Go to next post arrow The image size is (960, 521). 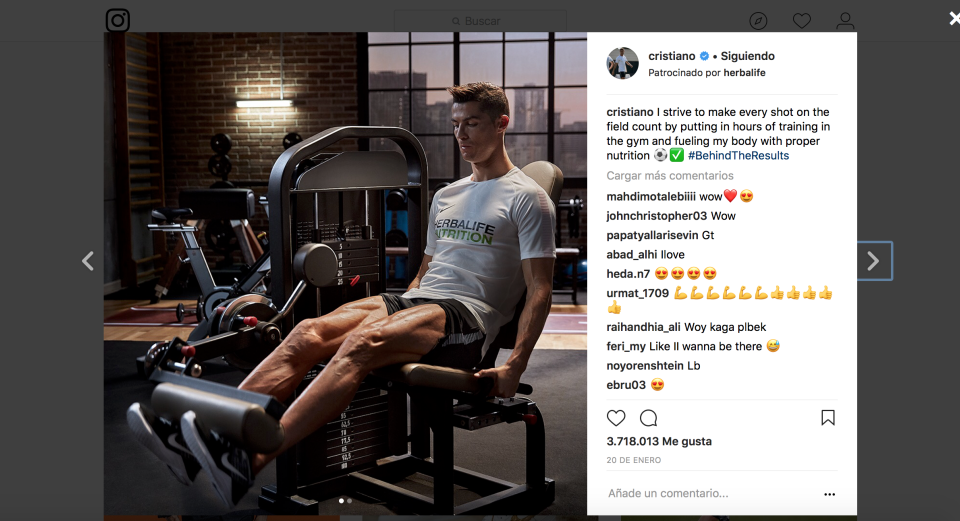(874, 261)
